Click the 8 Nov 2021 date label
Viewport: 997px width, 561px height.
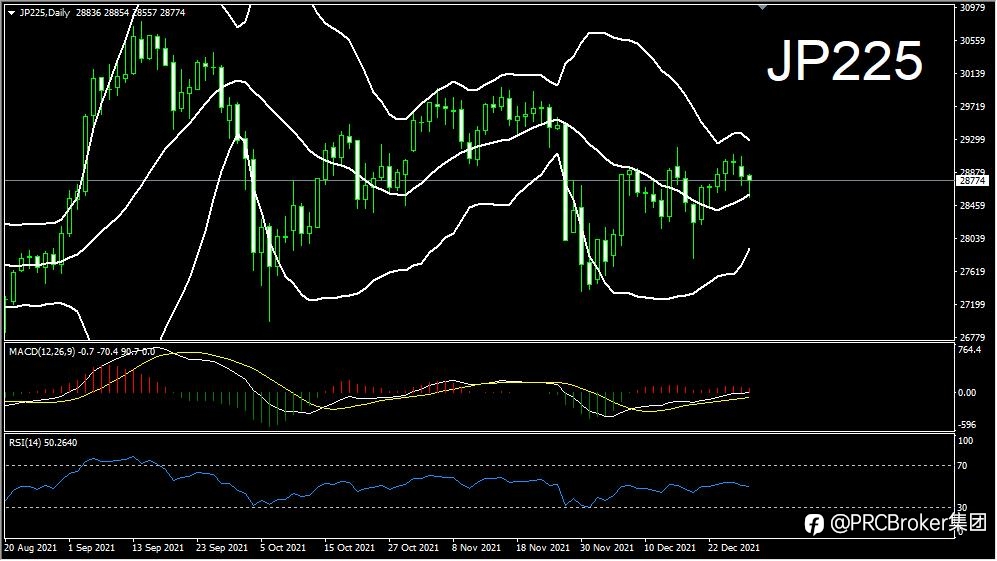pyautogui.click(x=477, y=548)
